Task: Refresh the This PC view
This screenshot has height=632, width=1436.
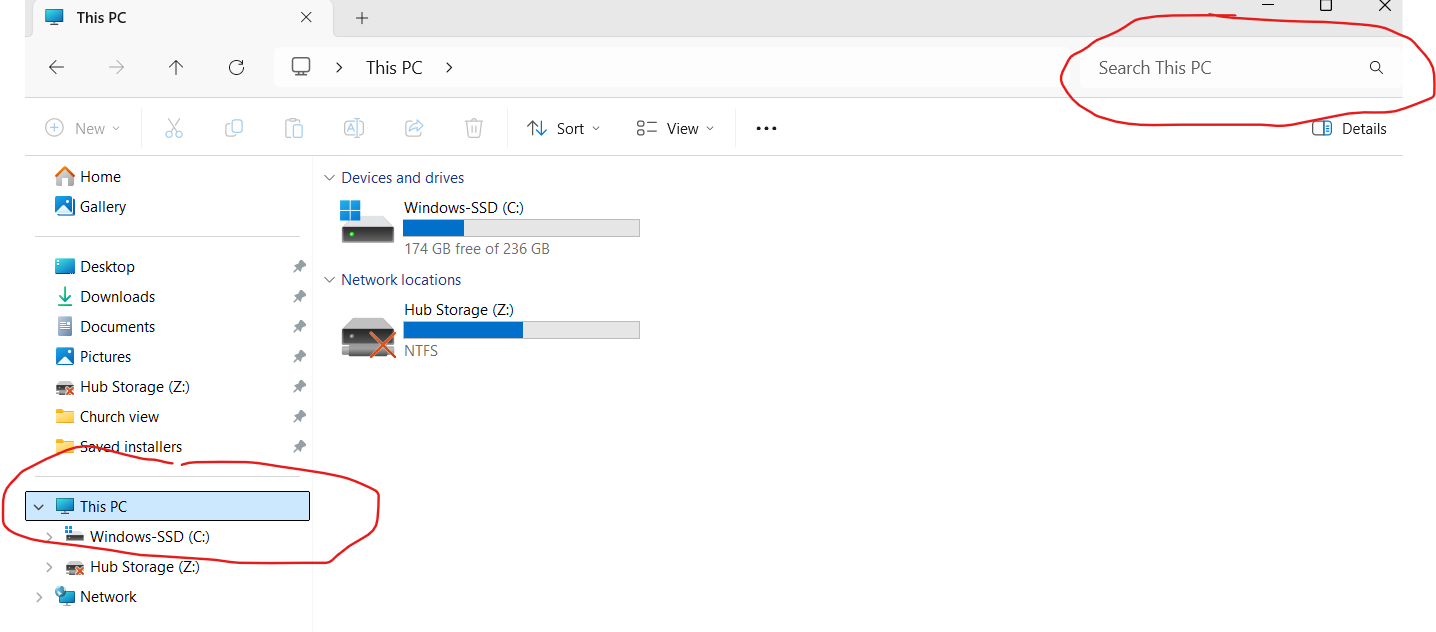Action: point(236,68)
